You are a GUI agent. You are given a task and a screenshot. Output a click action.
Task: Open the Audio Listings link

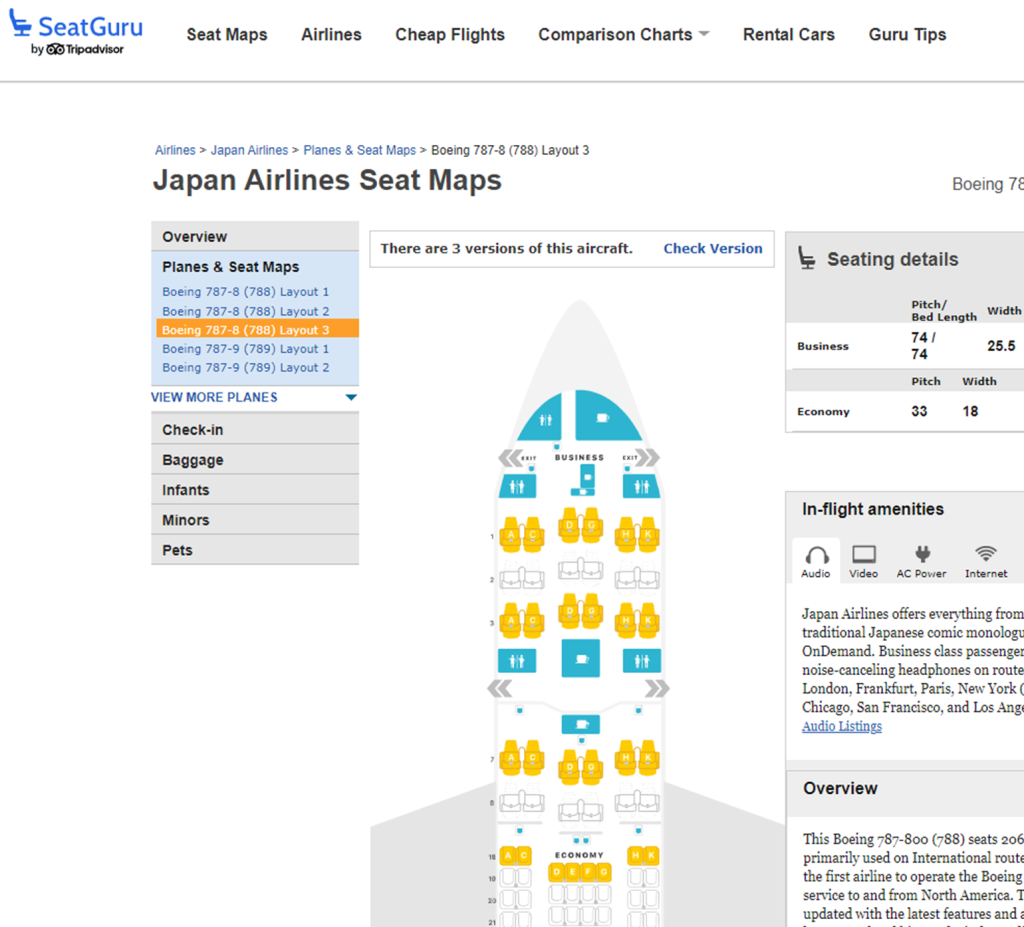tap(841, 726)
